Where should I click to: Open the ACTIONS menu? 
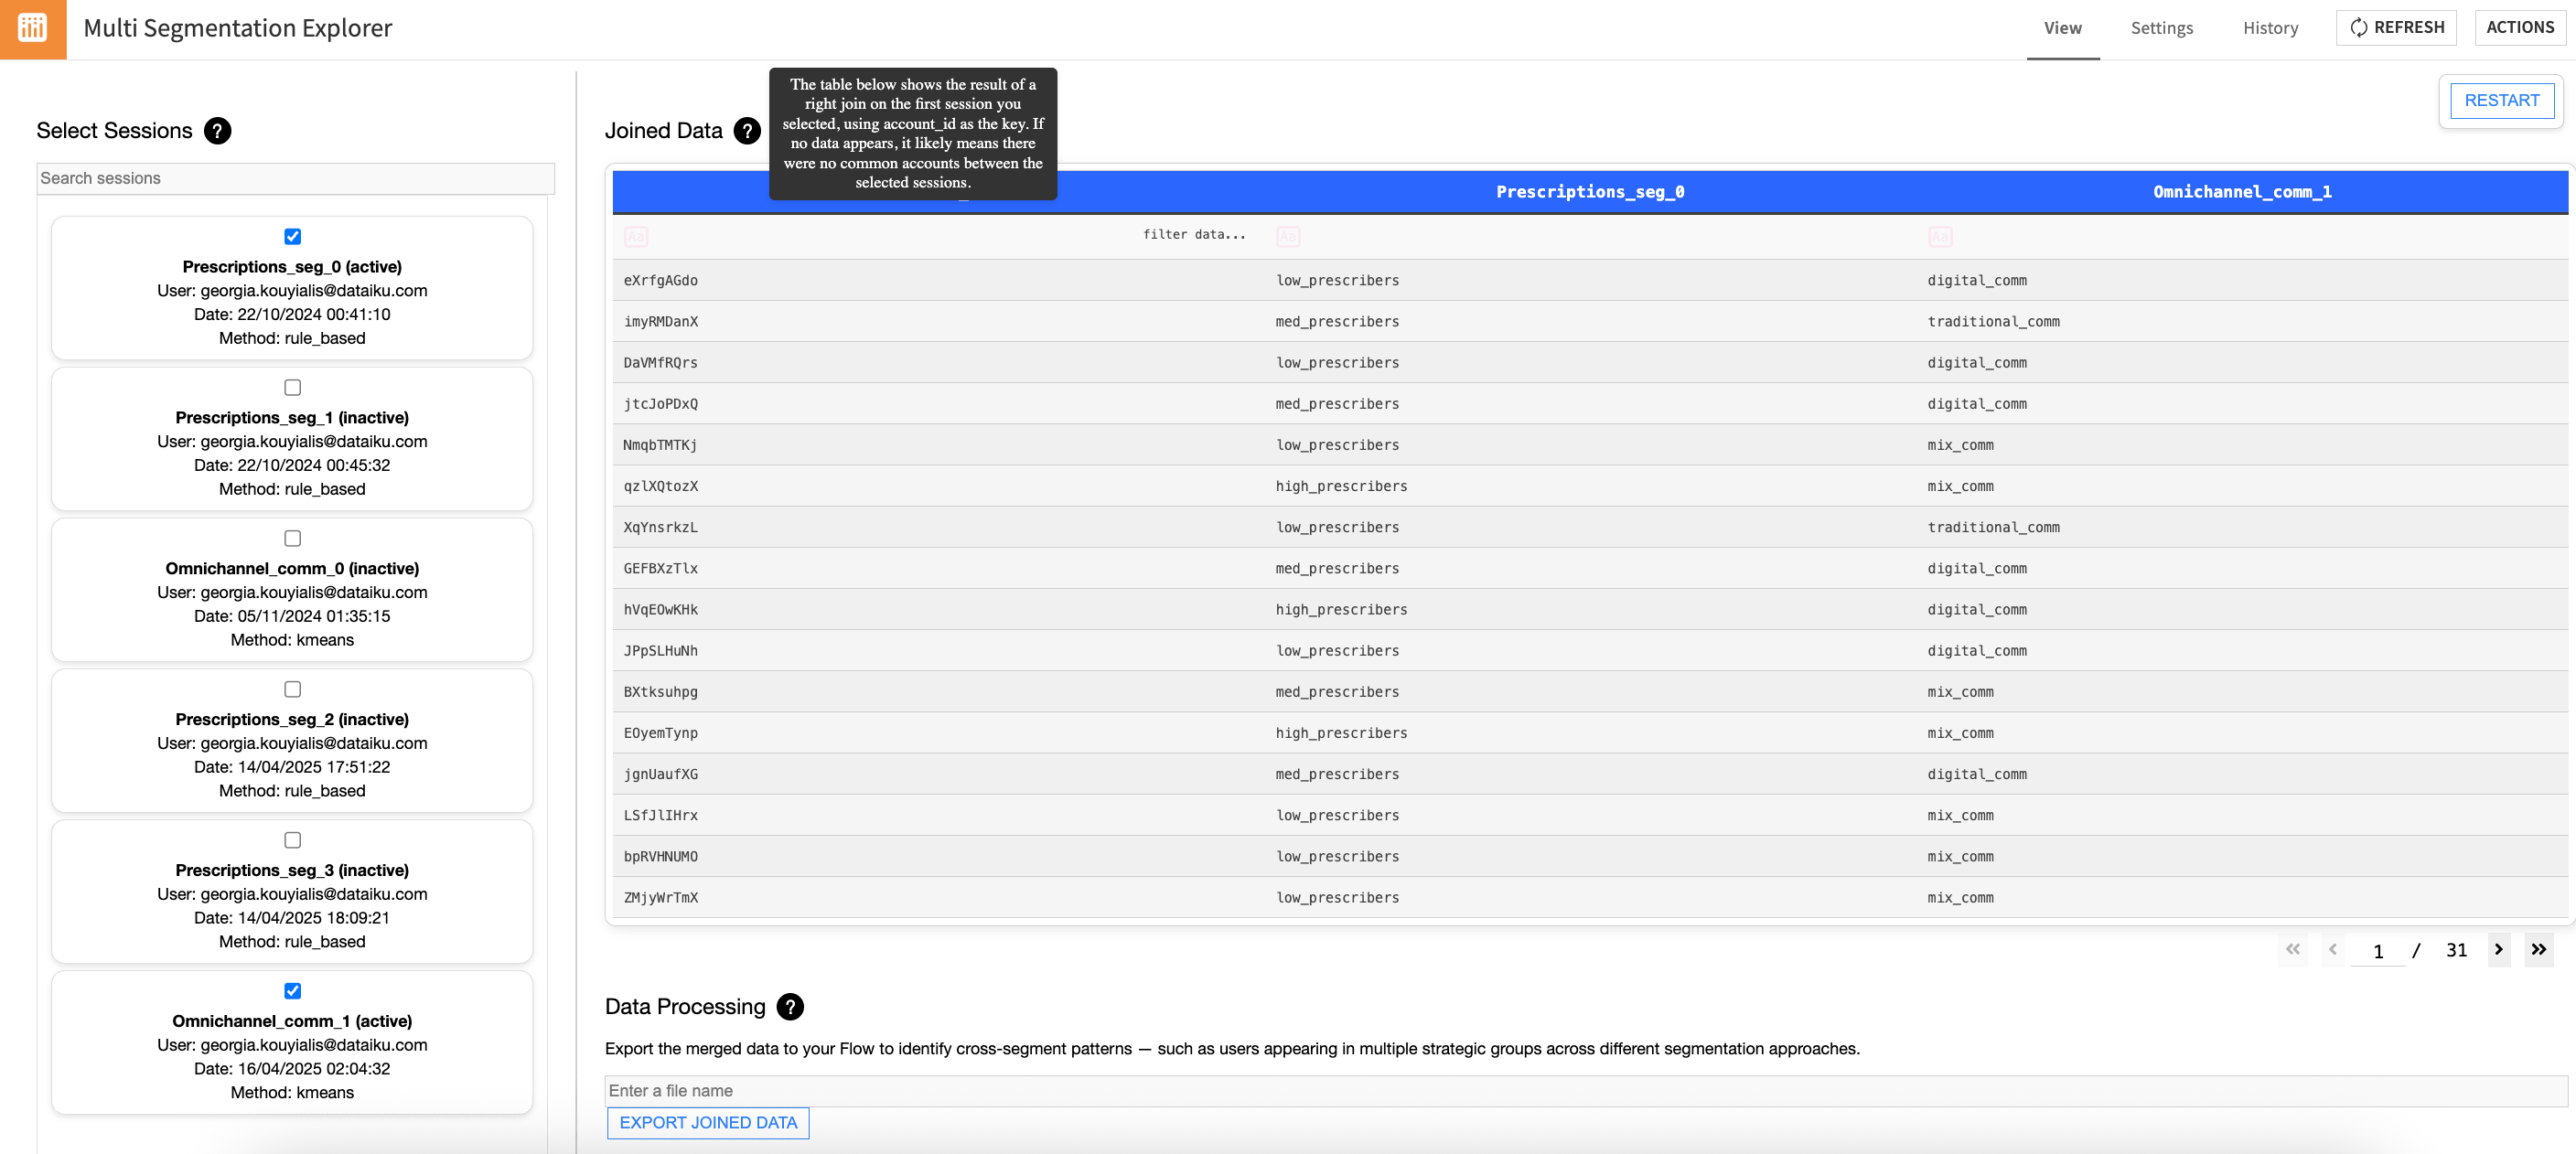click(x=2519, y=27)
